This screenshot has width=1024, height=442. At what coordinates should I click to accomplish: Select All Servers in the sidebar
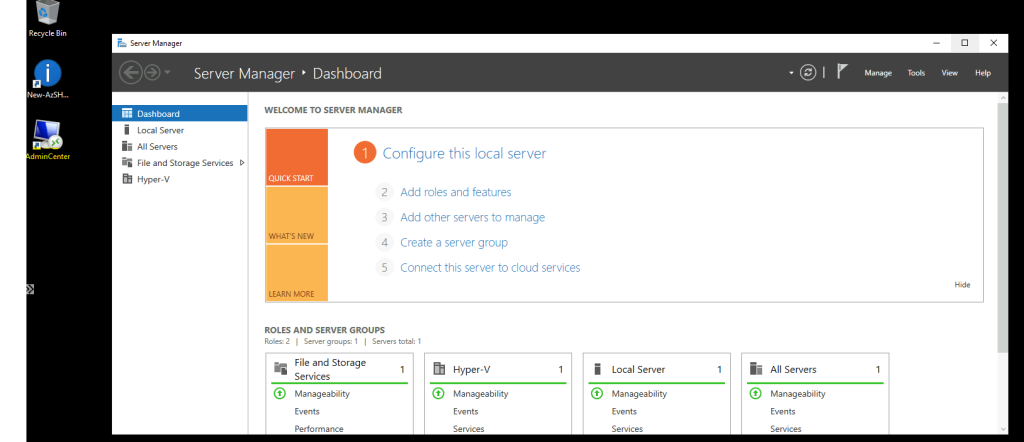pos(180,146)
